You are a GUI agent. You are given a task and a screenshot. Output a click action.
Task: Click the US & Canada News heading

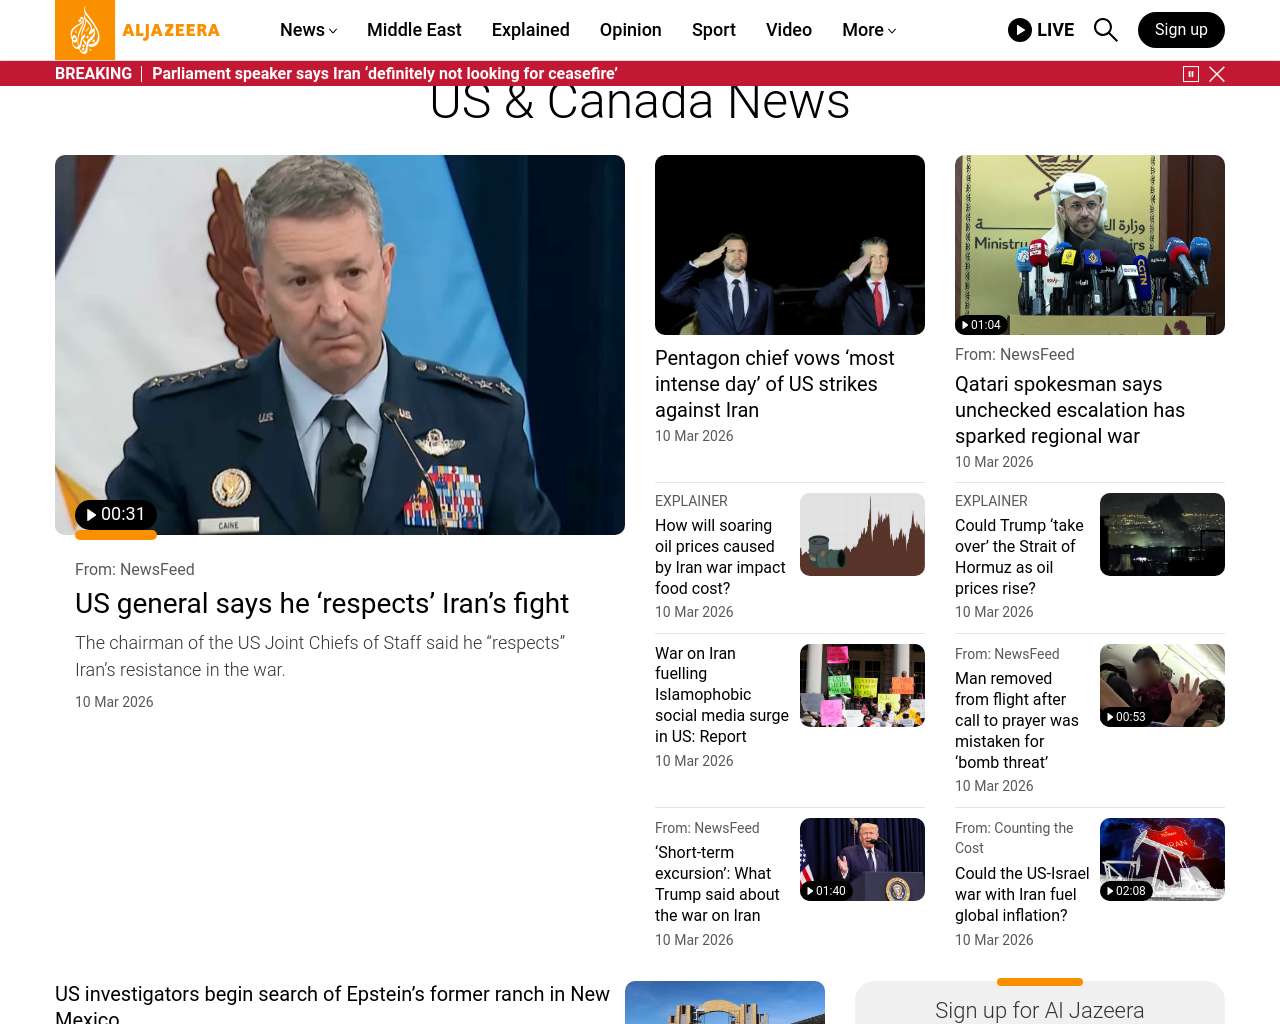tap(640, 104)
